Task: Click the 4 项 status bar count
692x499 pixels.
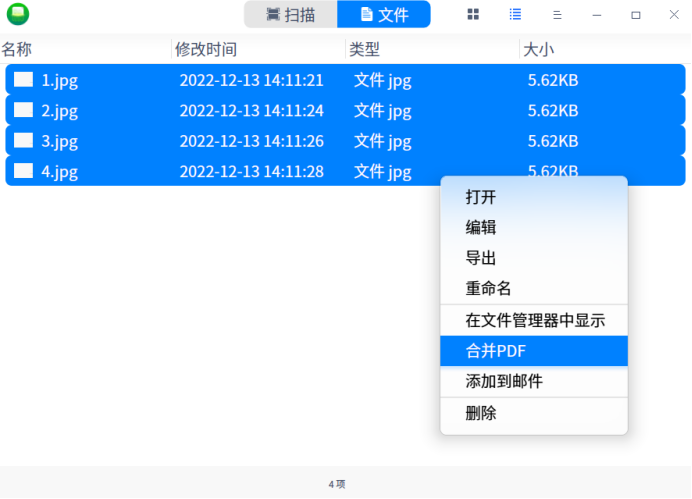Action: (x=337, y=484)
